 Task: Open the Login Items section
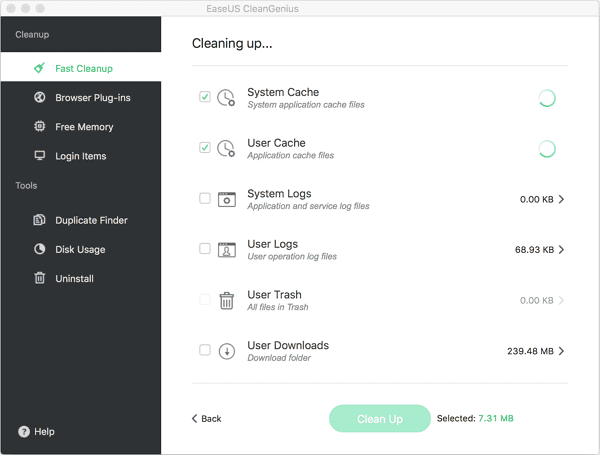pyautogui.click(x=81, y=156)
